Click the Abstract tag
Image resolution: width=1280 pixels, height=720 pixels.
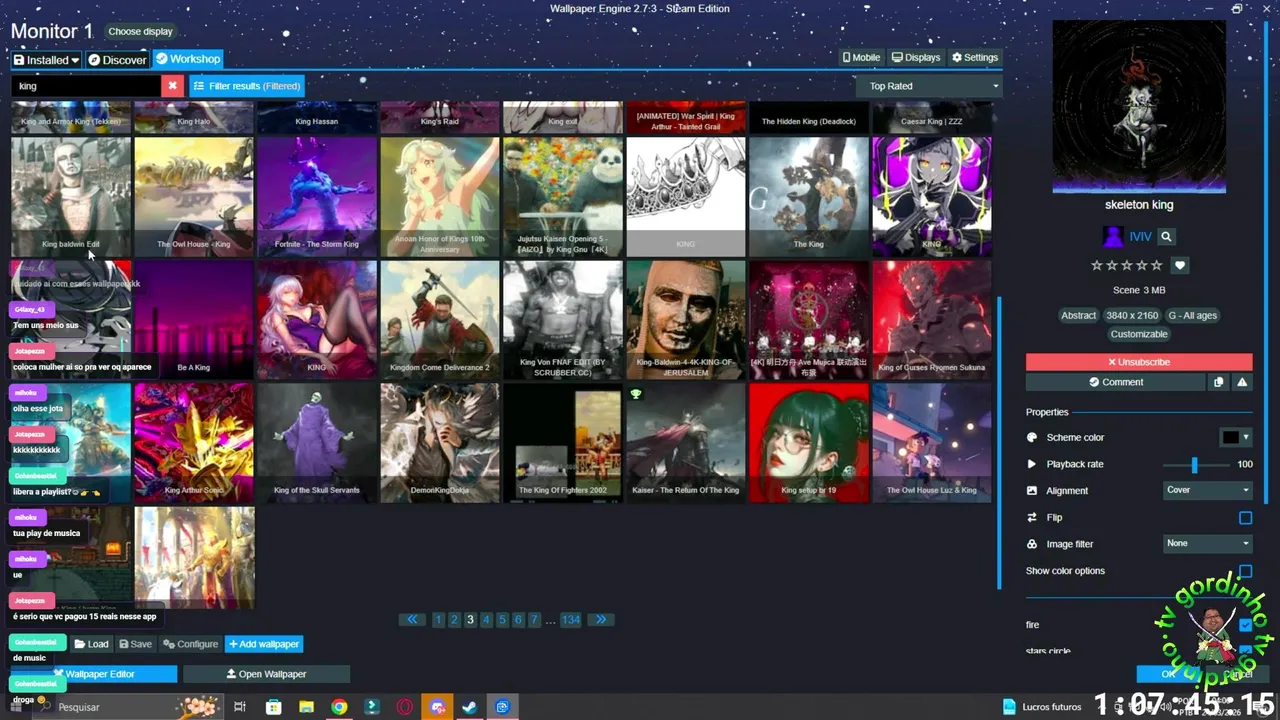coord(1078,316)
